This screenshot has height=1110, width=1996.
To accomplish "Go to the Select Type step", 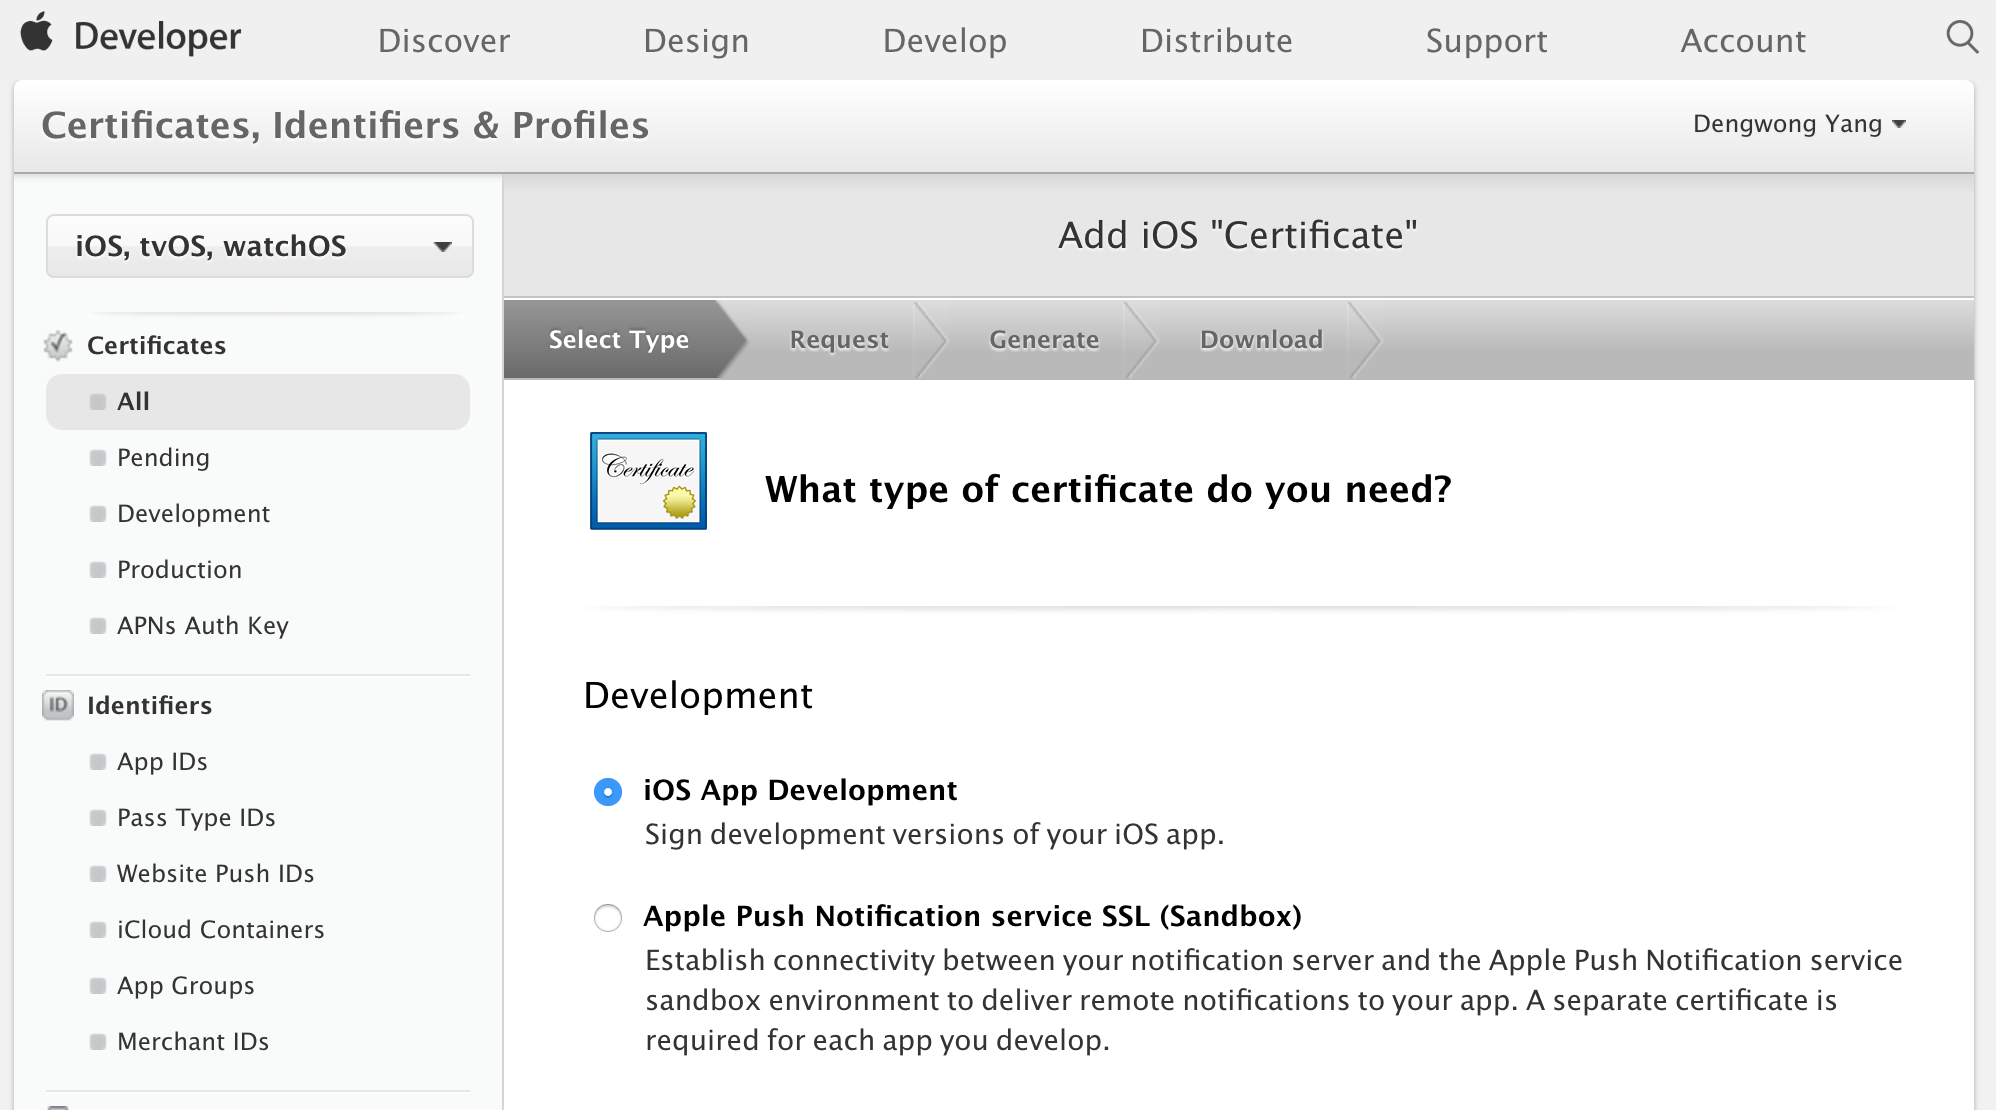I will 619,339.
